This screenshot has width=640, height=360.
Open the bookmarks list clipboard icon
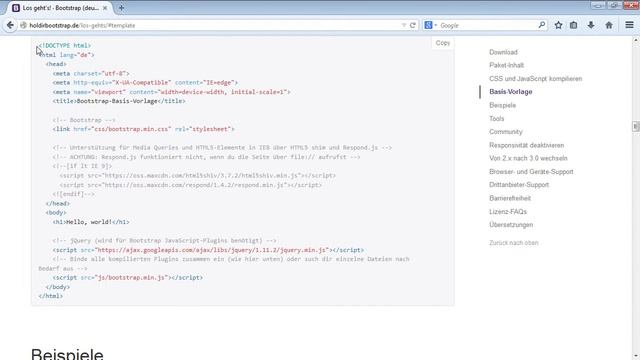pyautogui.click(x=573, y=25)
